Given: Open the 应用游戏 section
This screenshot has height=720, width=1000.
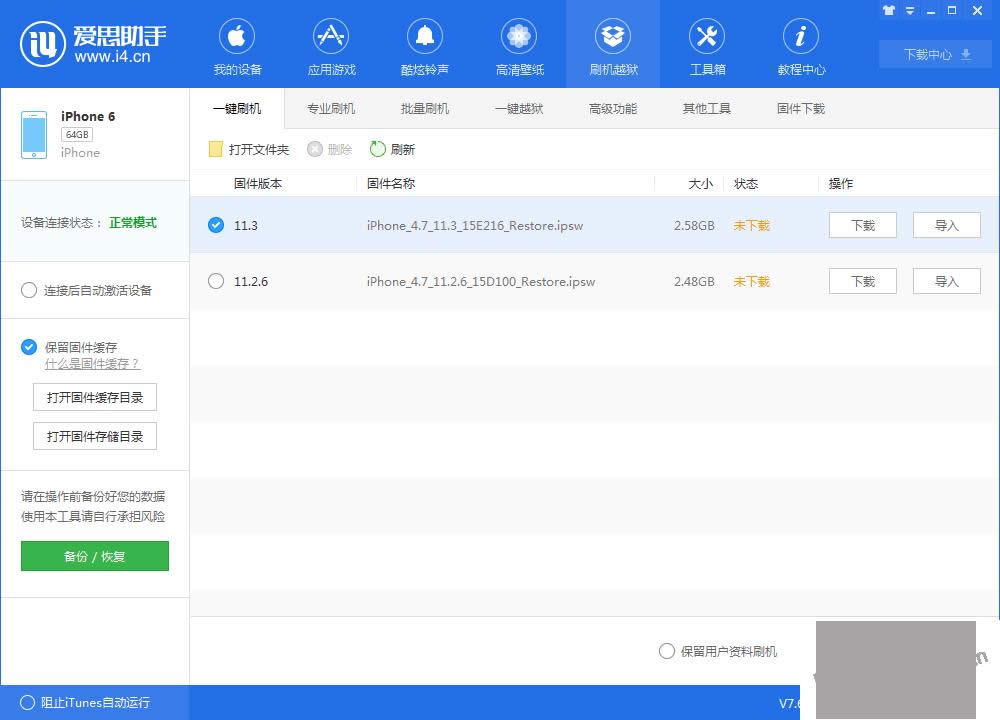Looking at the screenshot, I should click(331, 48).
